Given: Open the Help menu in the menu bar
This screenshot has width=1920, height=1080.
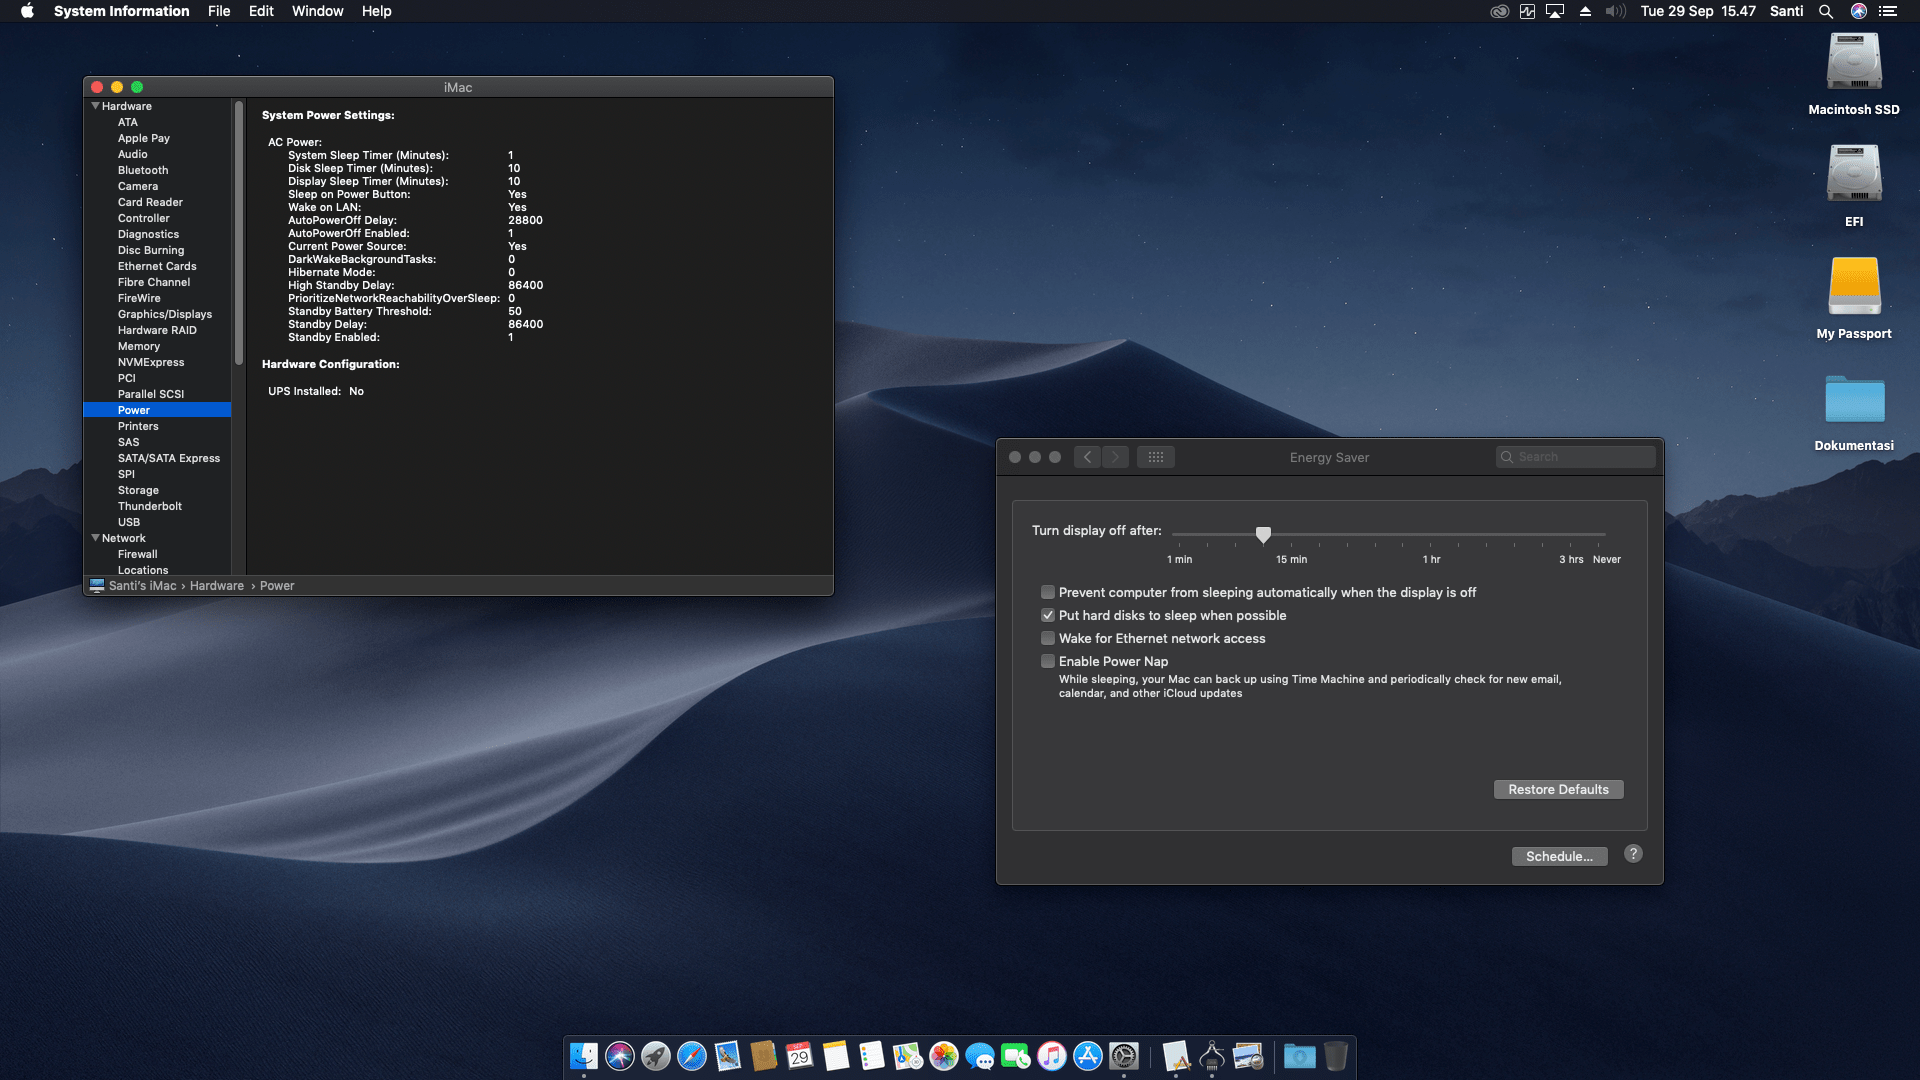Looking at the screenshot, I should coord(377,11).
